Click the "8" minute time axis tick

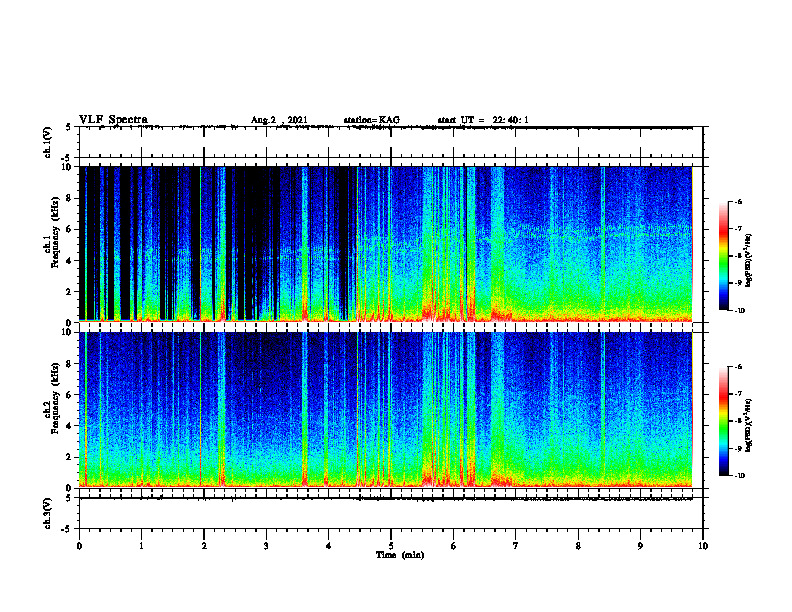coord(578,546)
